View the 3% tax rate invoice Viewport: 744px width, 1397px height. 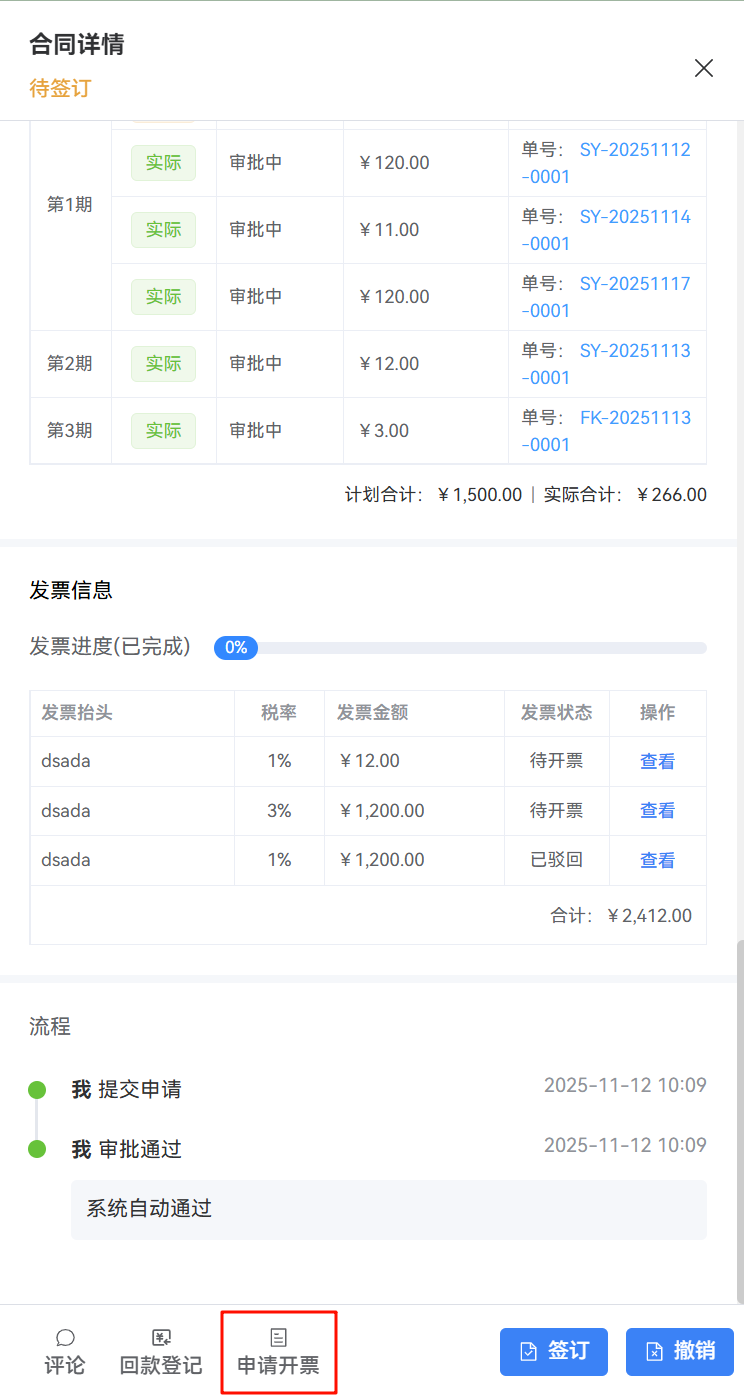pyautogui.click(x=657, y=811)
